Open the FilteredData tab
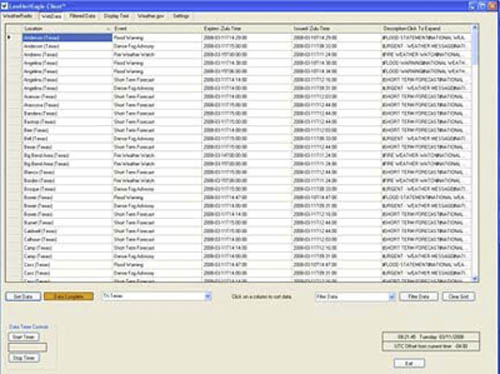This screenshot has width=500, height=374. point(82,16)
